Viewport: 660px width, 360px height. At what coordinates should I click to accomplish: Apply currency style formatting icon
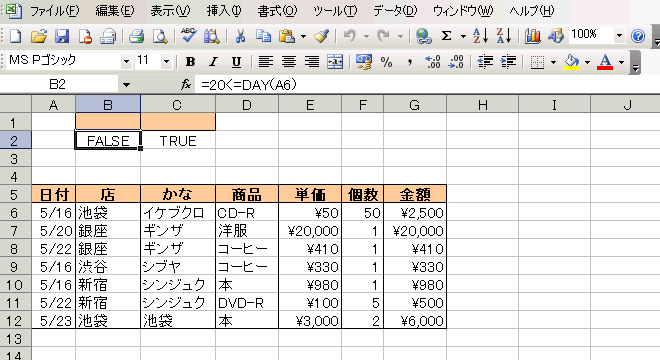[x=363, y=62]
